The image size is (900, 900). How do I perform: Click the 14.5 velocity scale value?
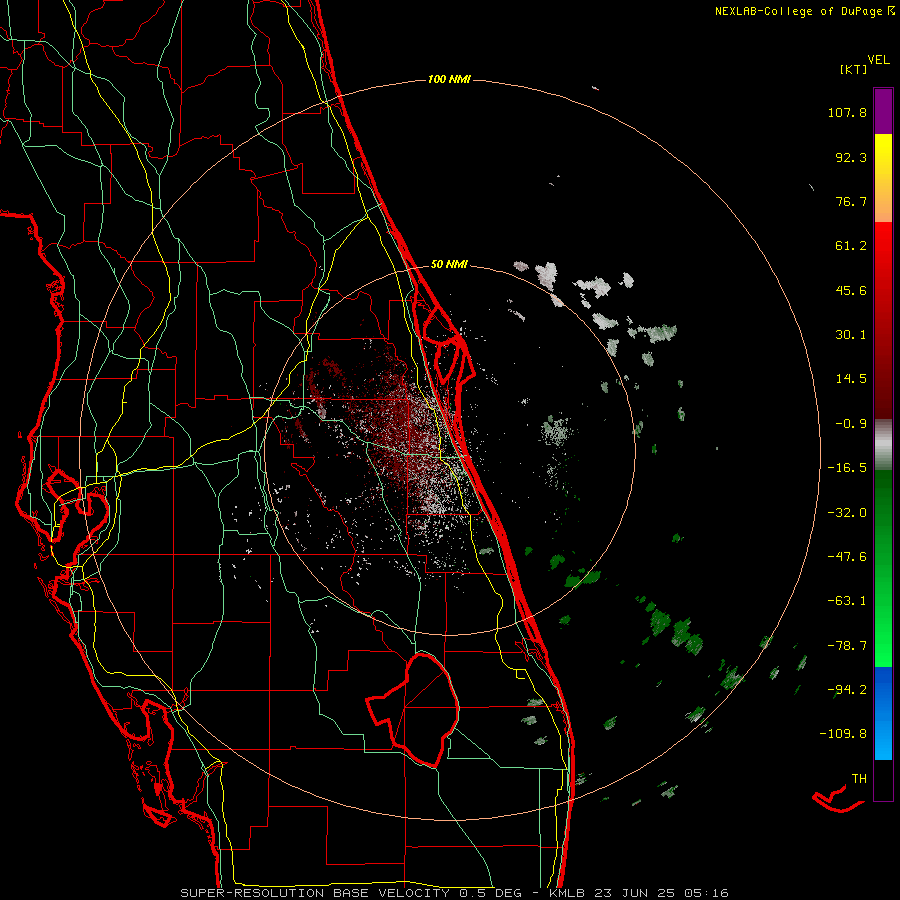click(851, 379)
